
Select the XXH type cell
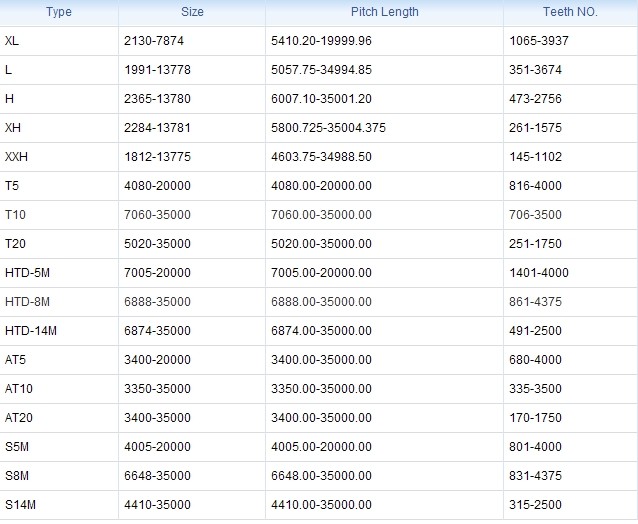17,157
